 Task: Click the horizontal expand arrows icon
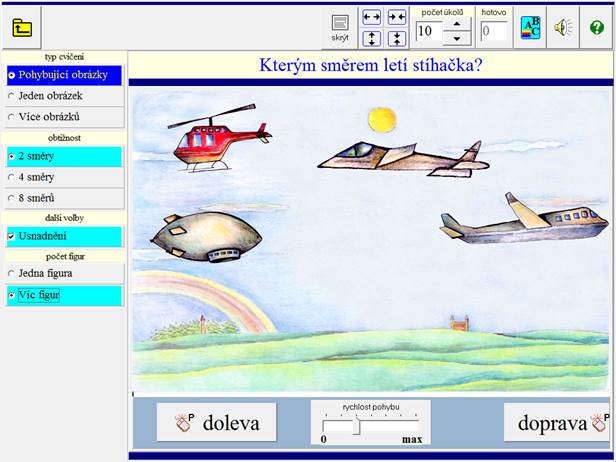pos(371,17)
